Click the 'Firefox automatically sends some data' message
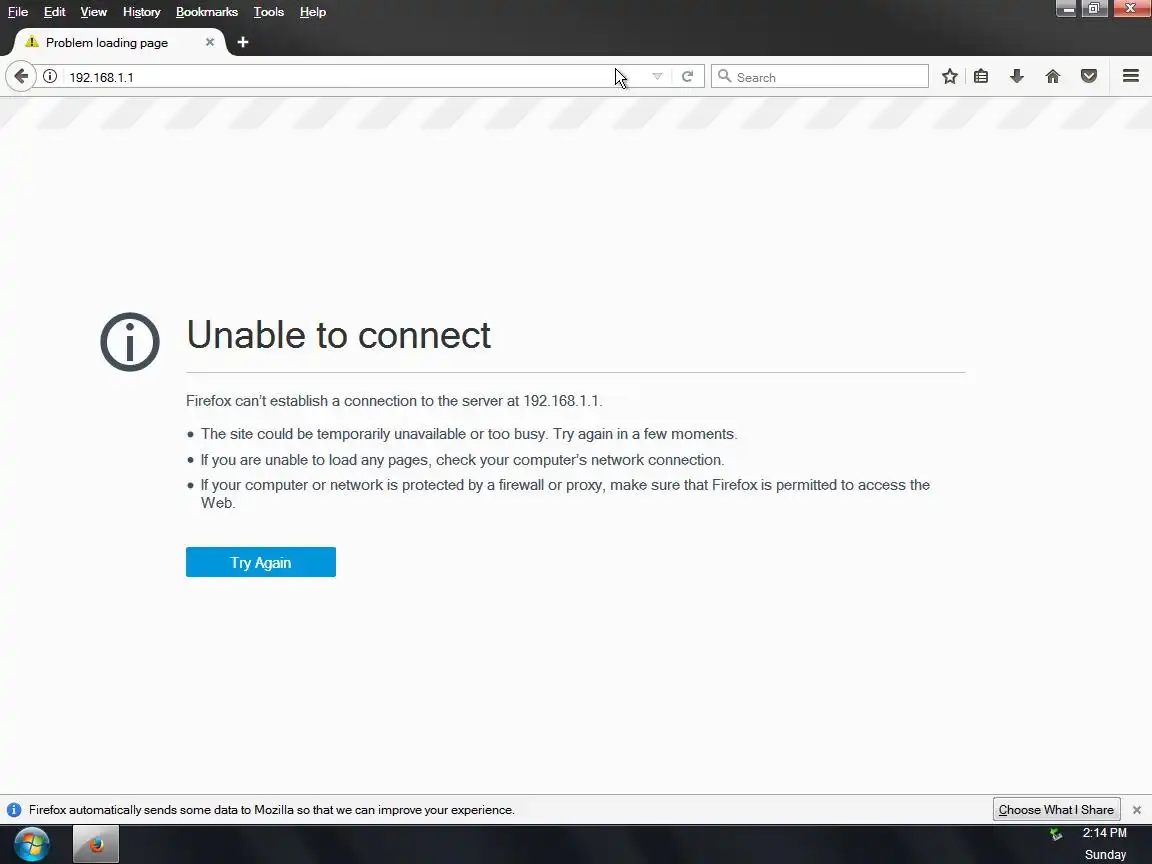Image resolution: width=1152 pixels, height=864 pixels. pyautogui.click(x=272, y=810)
